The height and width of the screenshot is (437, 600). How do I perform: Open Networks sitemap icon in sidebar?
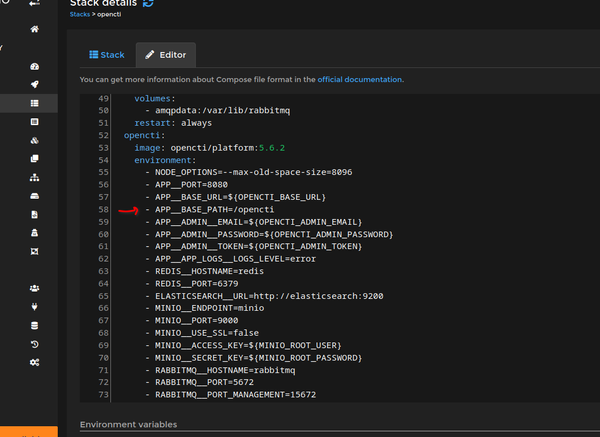pos(34,177)
